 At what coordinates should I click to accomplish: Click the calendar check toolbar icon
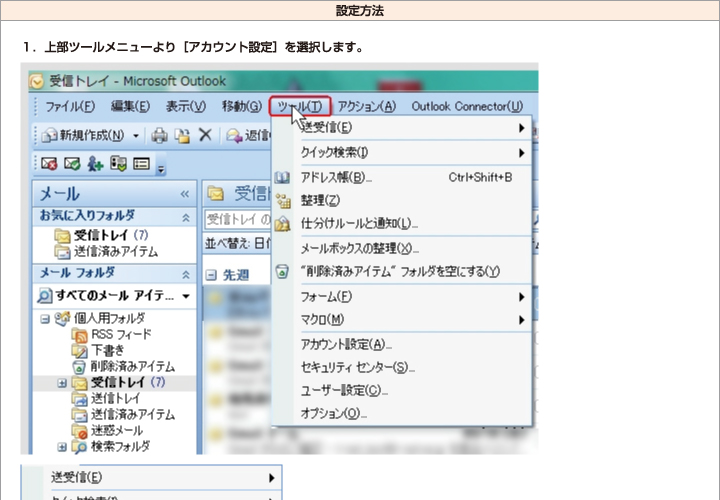click(118, 163)
